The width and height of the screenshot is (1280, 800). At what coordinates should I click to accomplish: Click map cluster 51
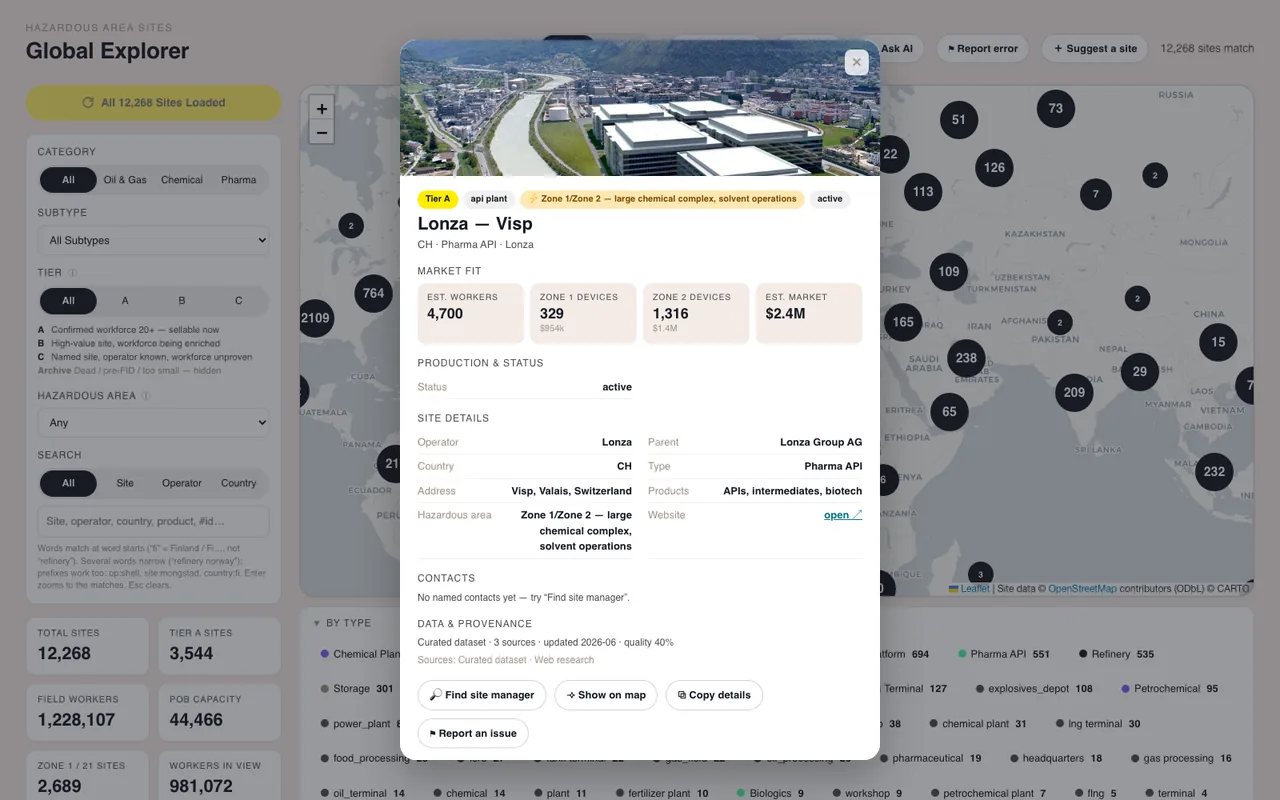959,119
